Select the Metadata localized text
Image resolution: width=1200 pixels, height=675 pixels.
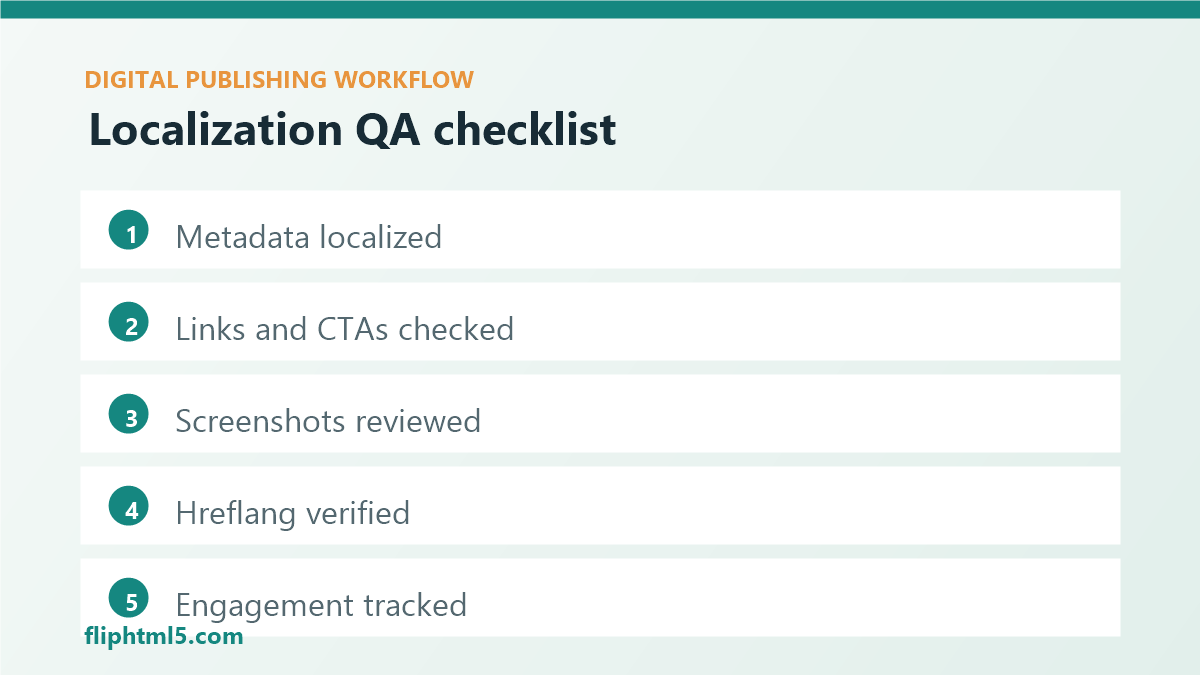point(309,237)
